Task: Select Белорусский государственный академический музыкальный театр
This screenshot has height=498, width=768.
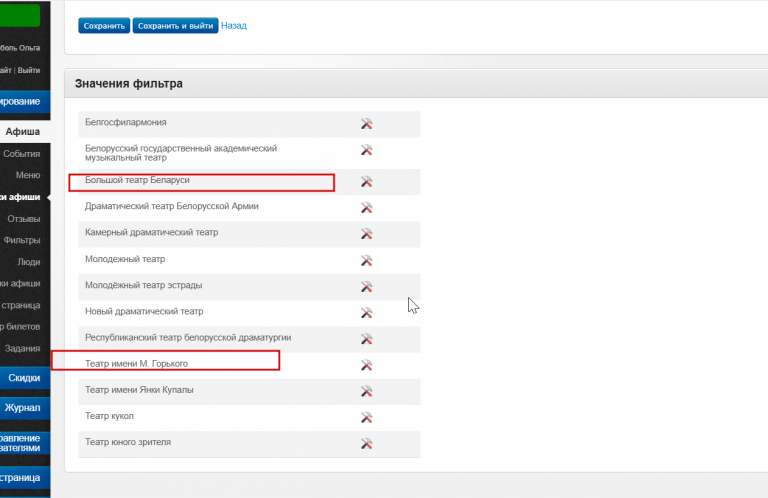Action: pyautogui.click(x=181, y=153)
